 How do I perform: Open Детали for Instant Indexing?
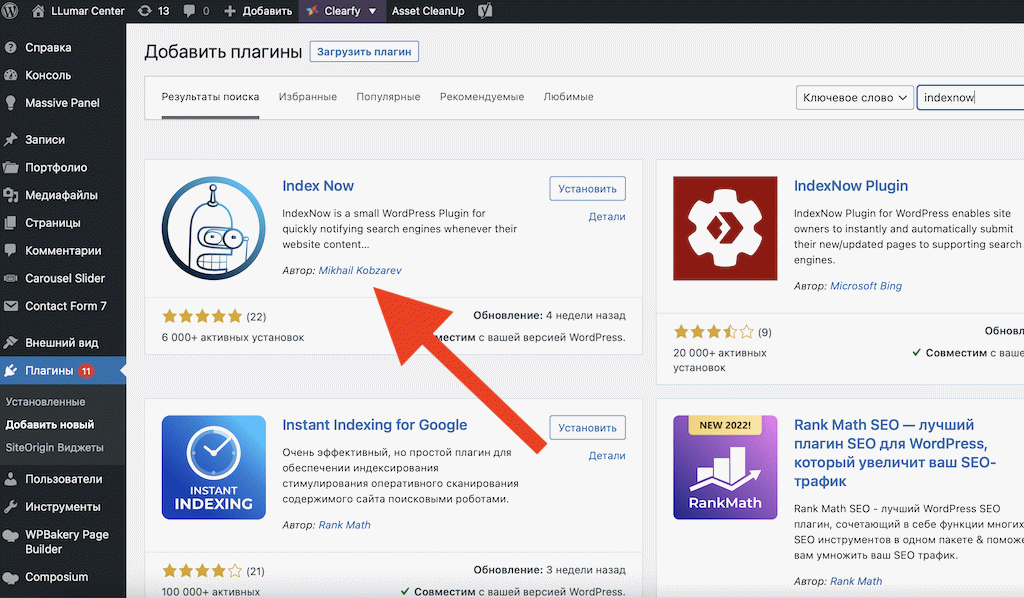pyautogui.click(x=607, y=456)
